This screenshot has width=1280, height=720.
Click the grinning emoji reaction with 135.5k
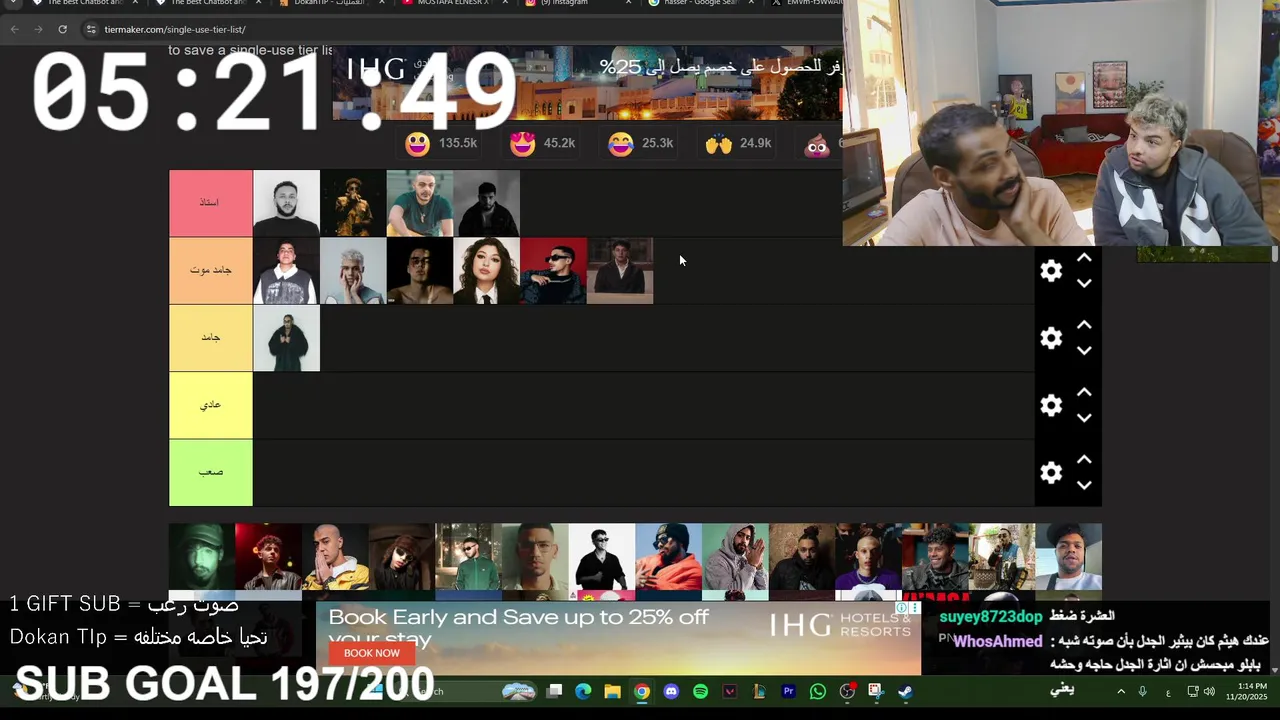[x=417, y=144]
